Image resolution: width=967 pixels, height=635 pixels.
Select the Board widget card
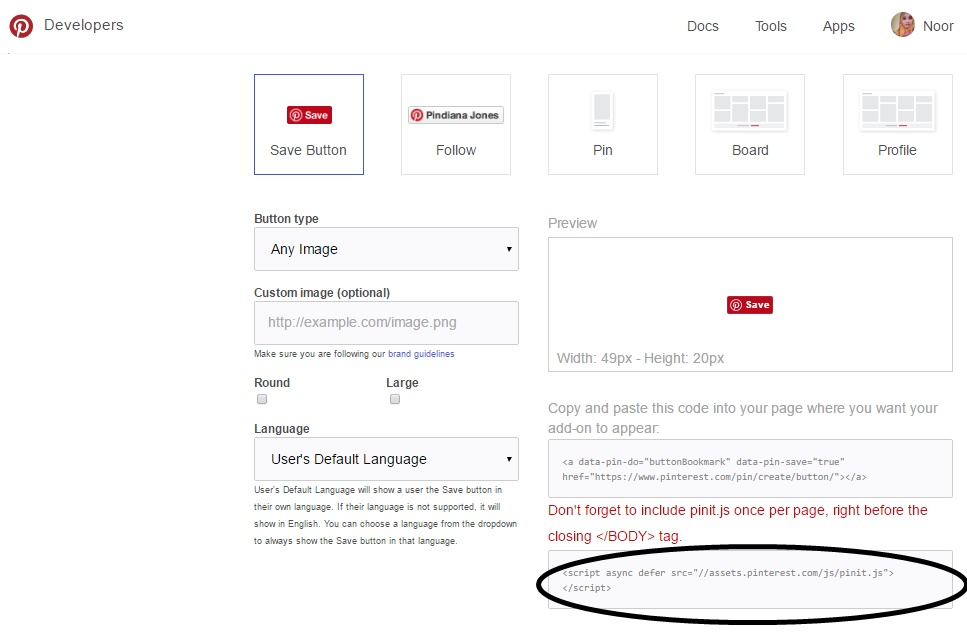click(x=750, y=125)
